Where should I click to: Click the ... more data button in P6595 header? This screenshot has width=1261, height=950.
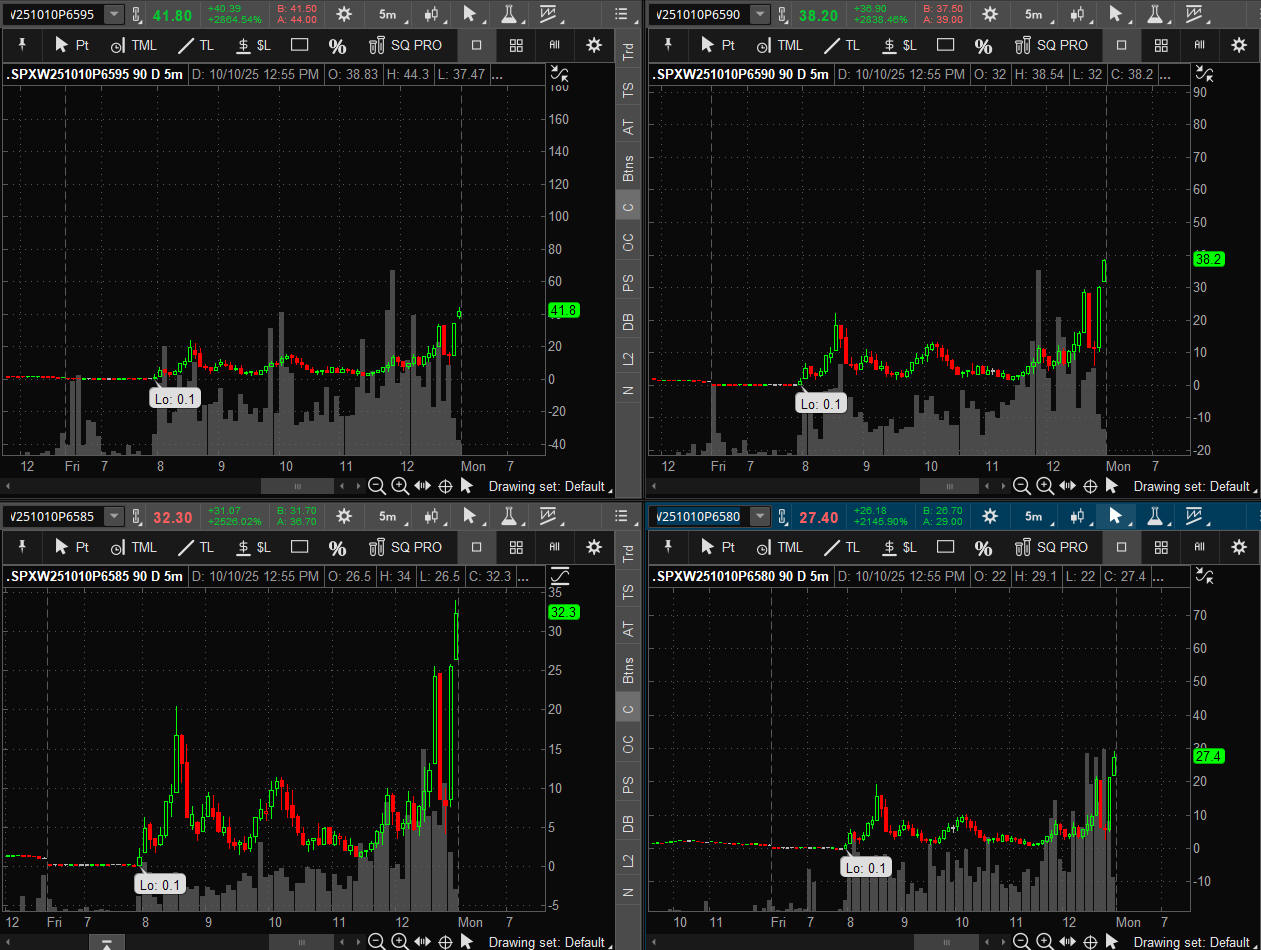click(498, 74)
